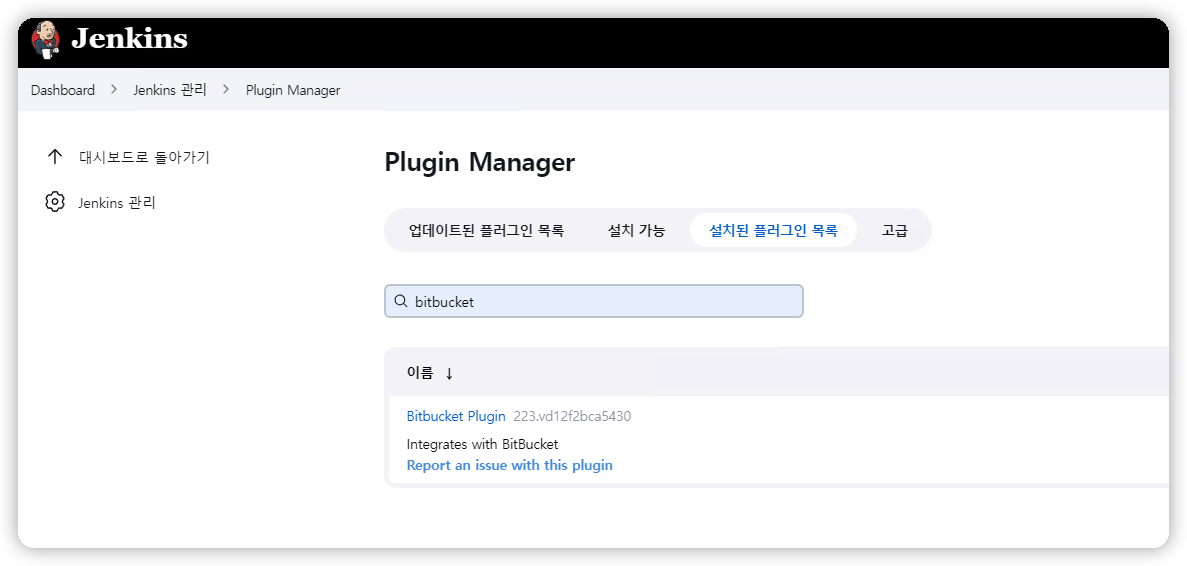
Task: Click the Integrates with BitBucket description
Action: point(482,444)
